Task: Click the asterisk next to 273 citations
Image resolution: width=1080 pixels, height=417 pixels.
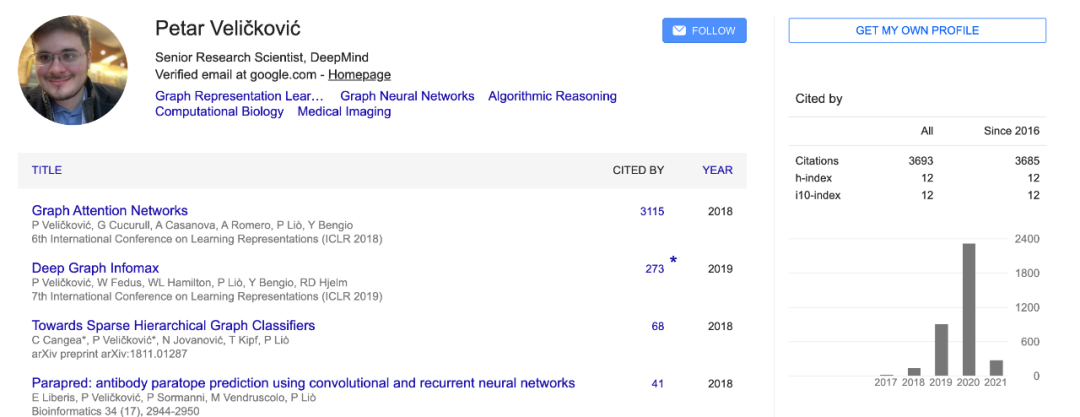Action: [673, 261]
